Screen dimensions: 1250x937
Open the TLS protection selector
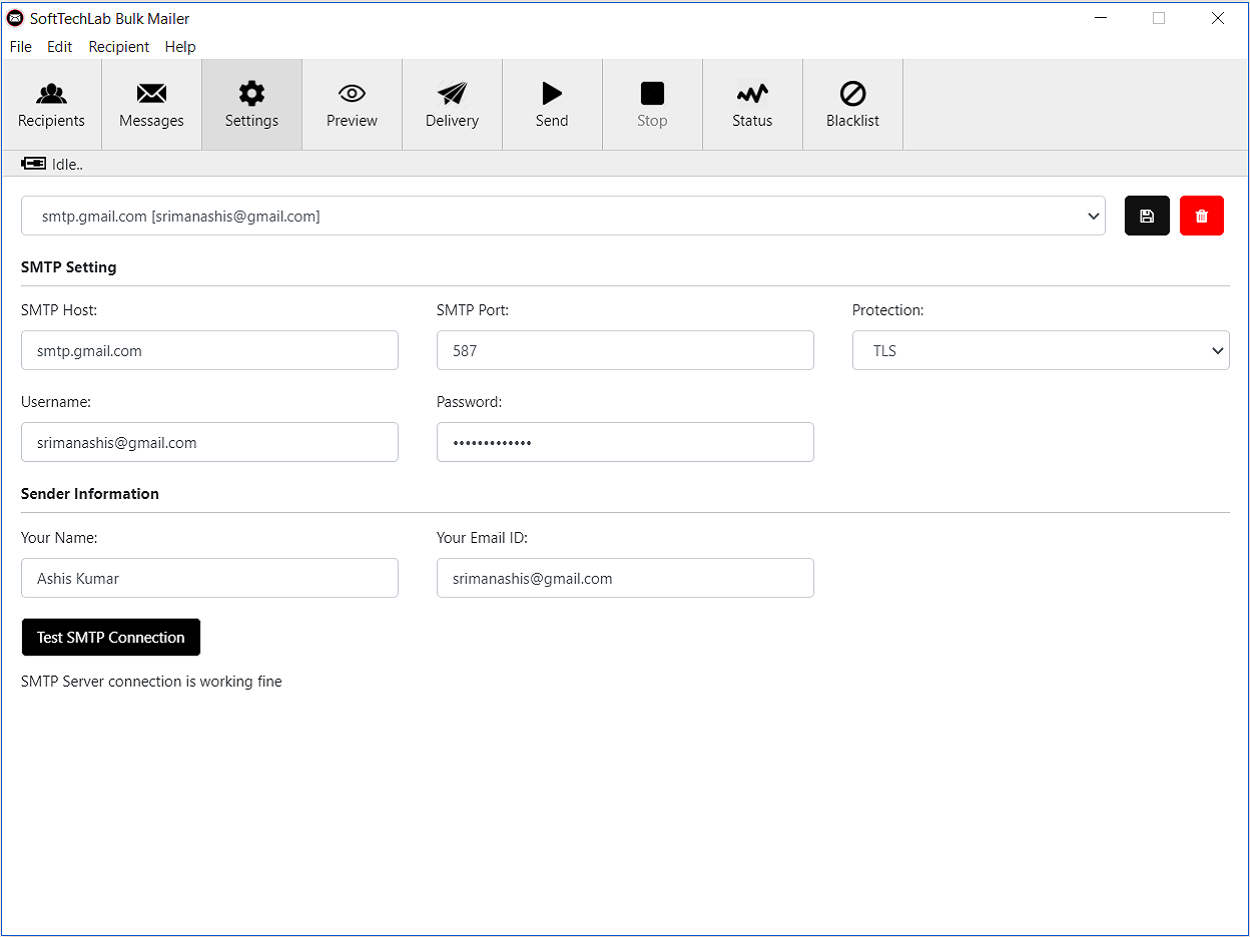coord(1040,350)
